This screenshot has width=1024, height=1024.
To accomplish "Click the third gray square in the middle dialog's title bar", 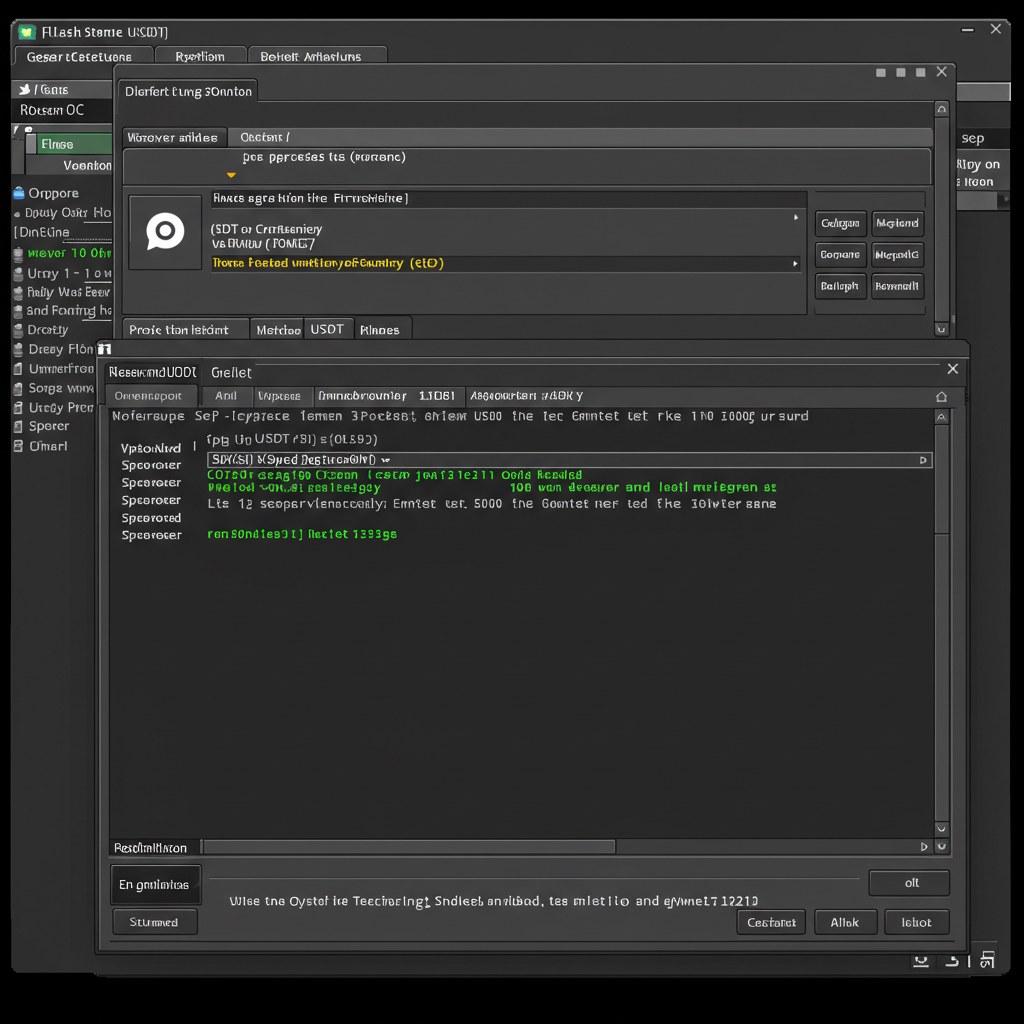I will (920, 72).
